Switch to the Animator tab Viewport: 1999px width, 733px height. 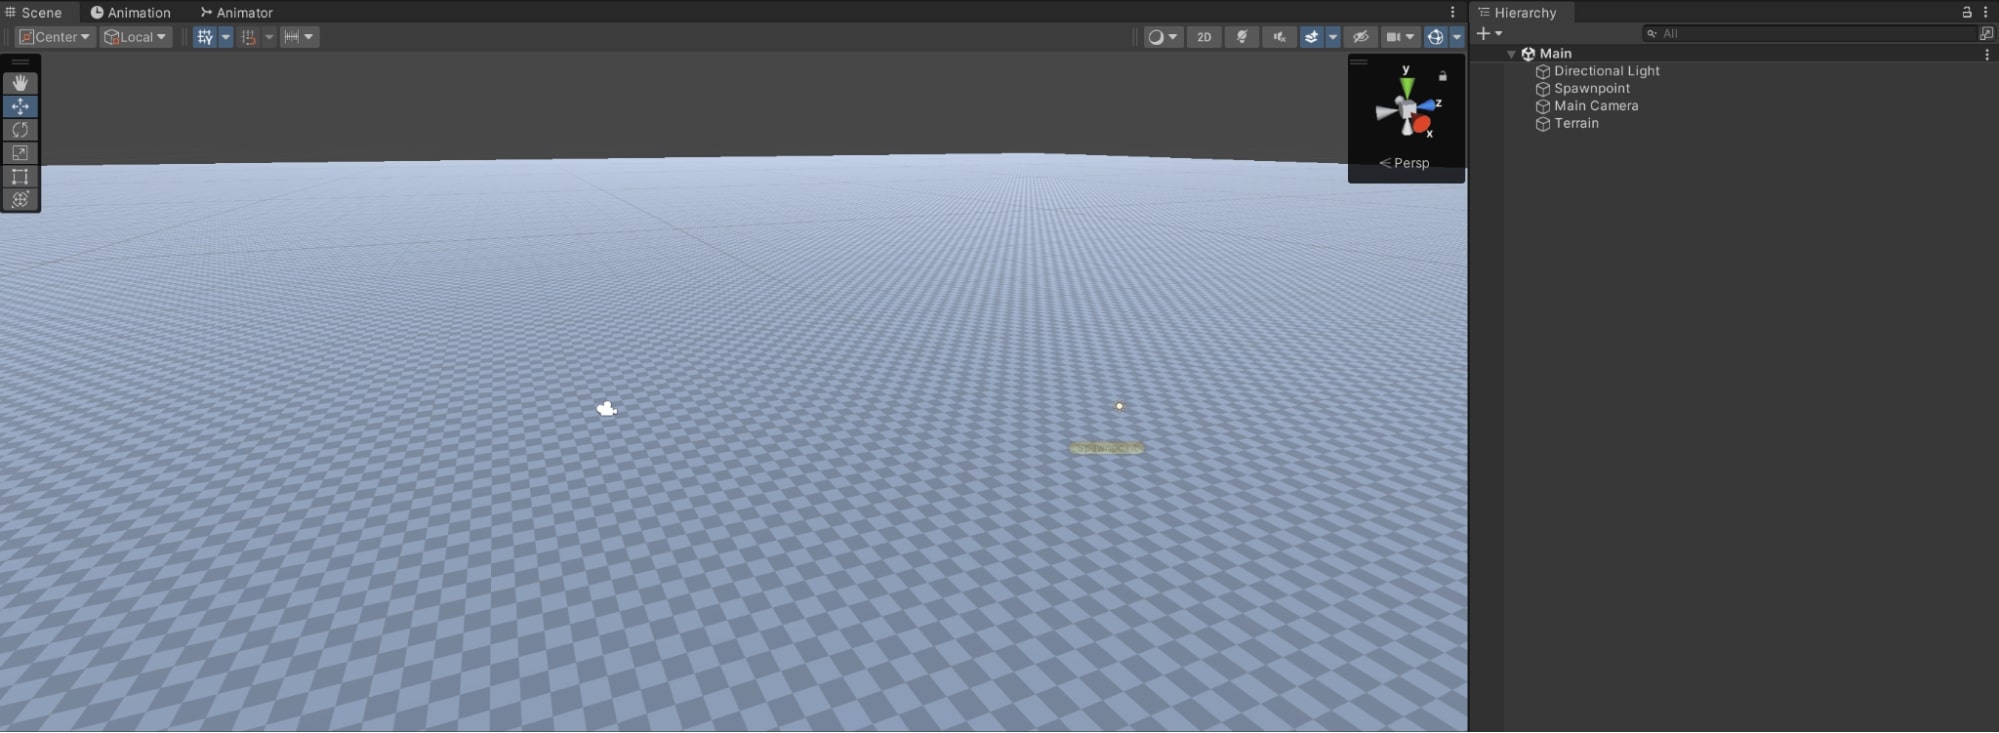[236, 12]
